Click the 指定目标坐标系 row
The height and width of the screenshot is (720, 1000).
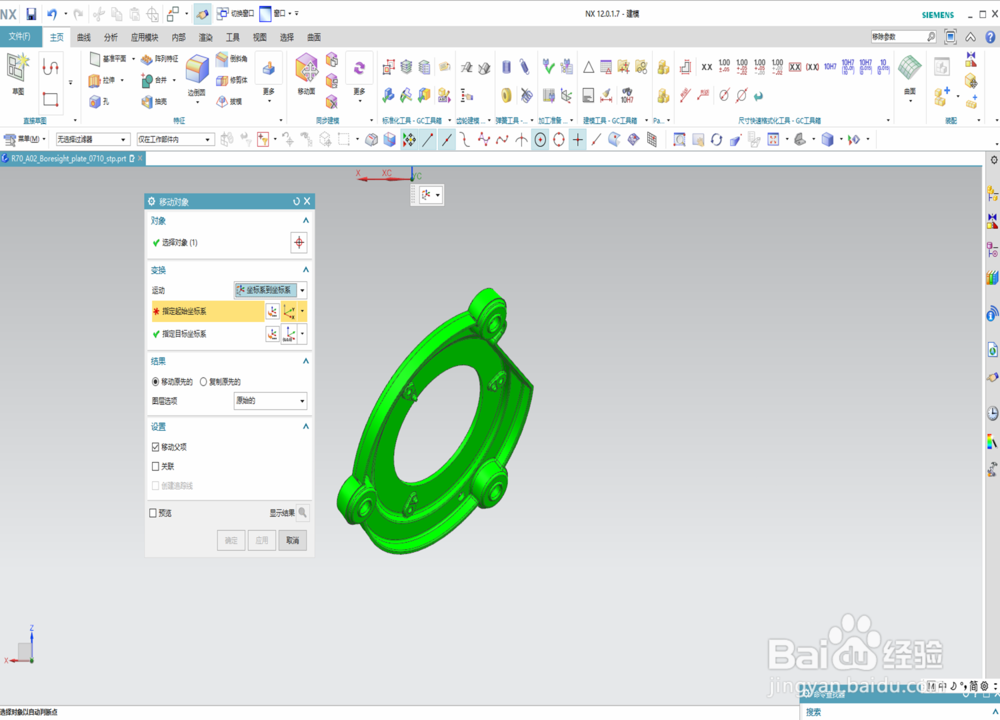208,334
